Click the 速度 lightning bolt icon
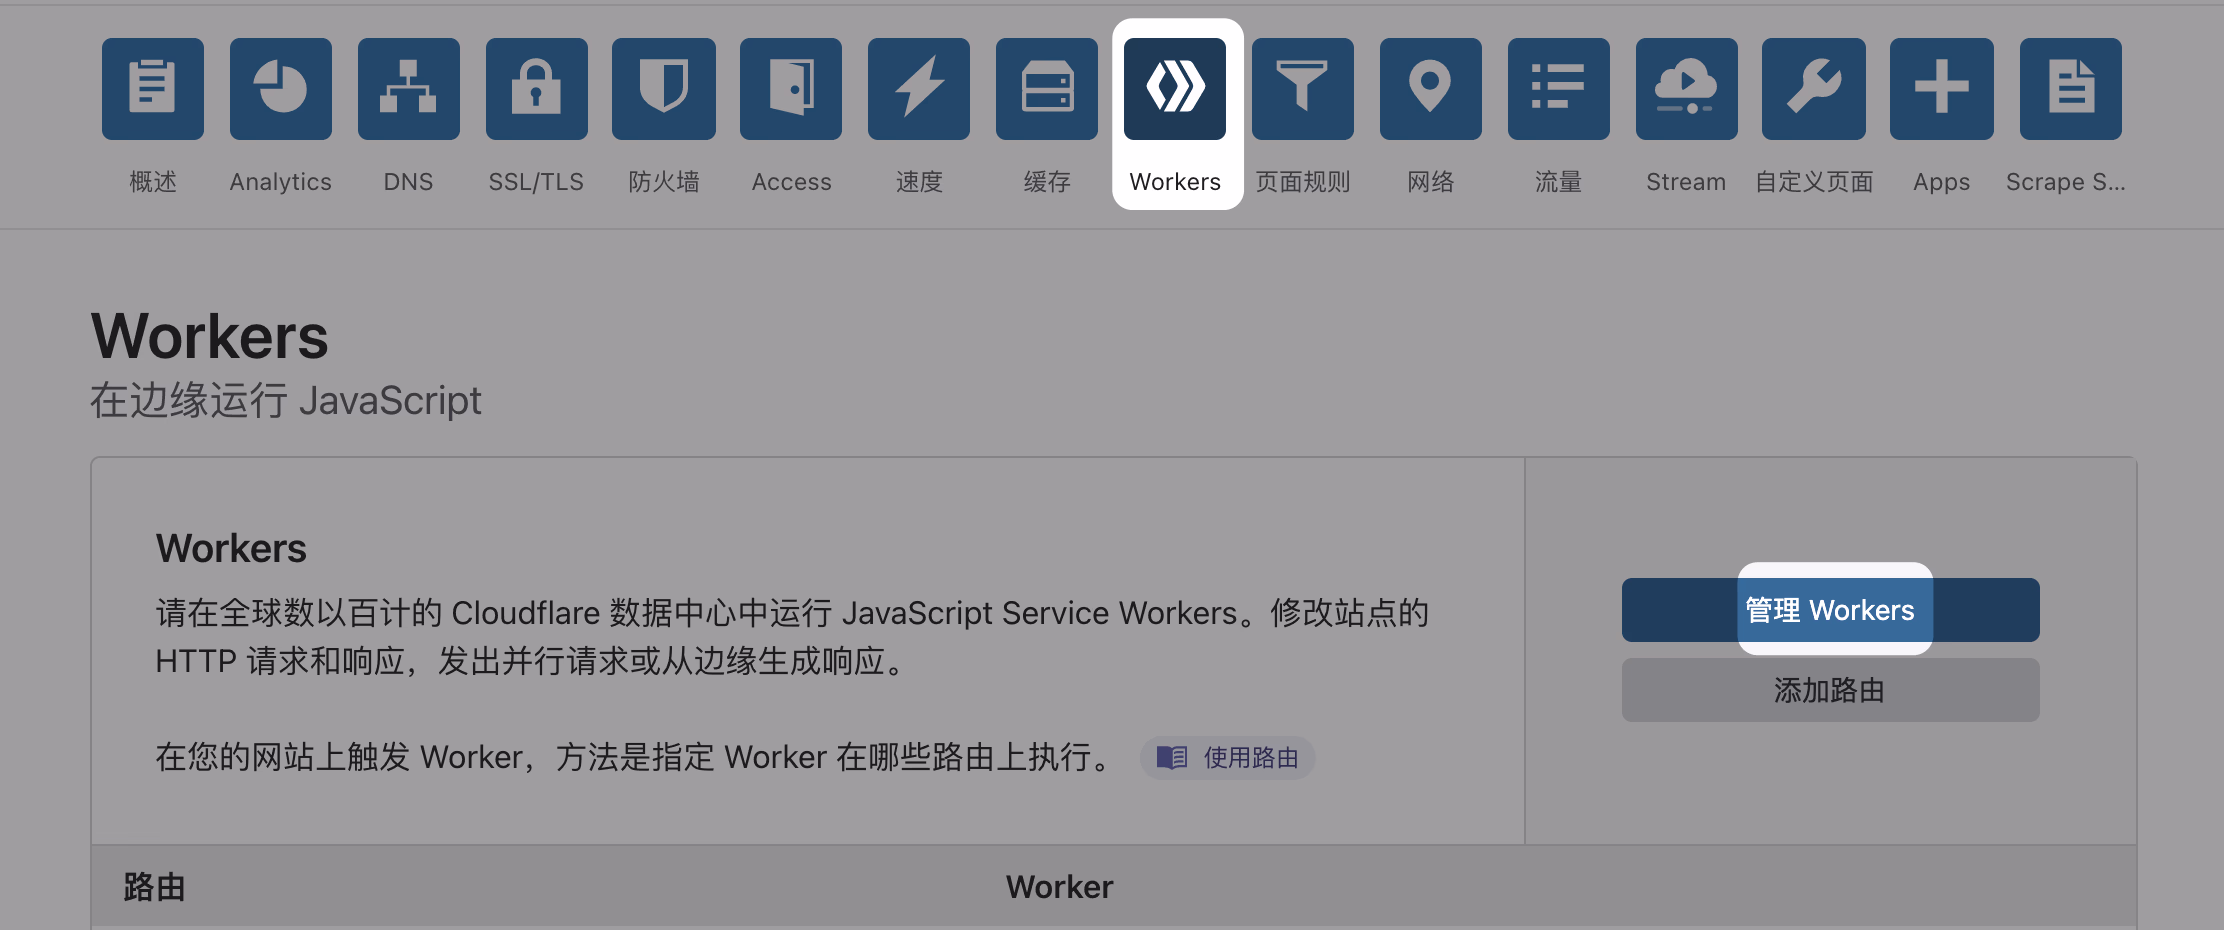The width and height of the screenshot is (2224, 930). pos(919,89)
